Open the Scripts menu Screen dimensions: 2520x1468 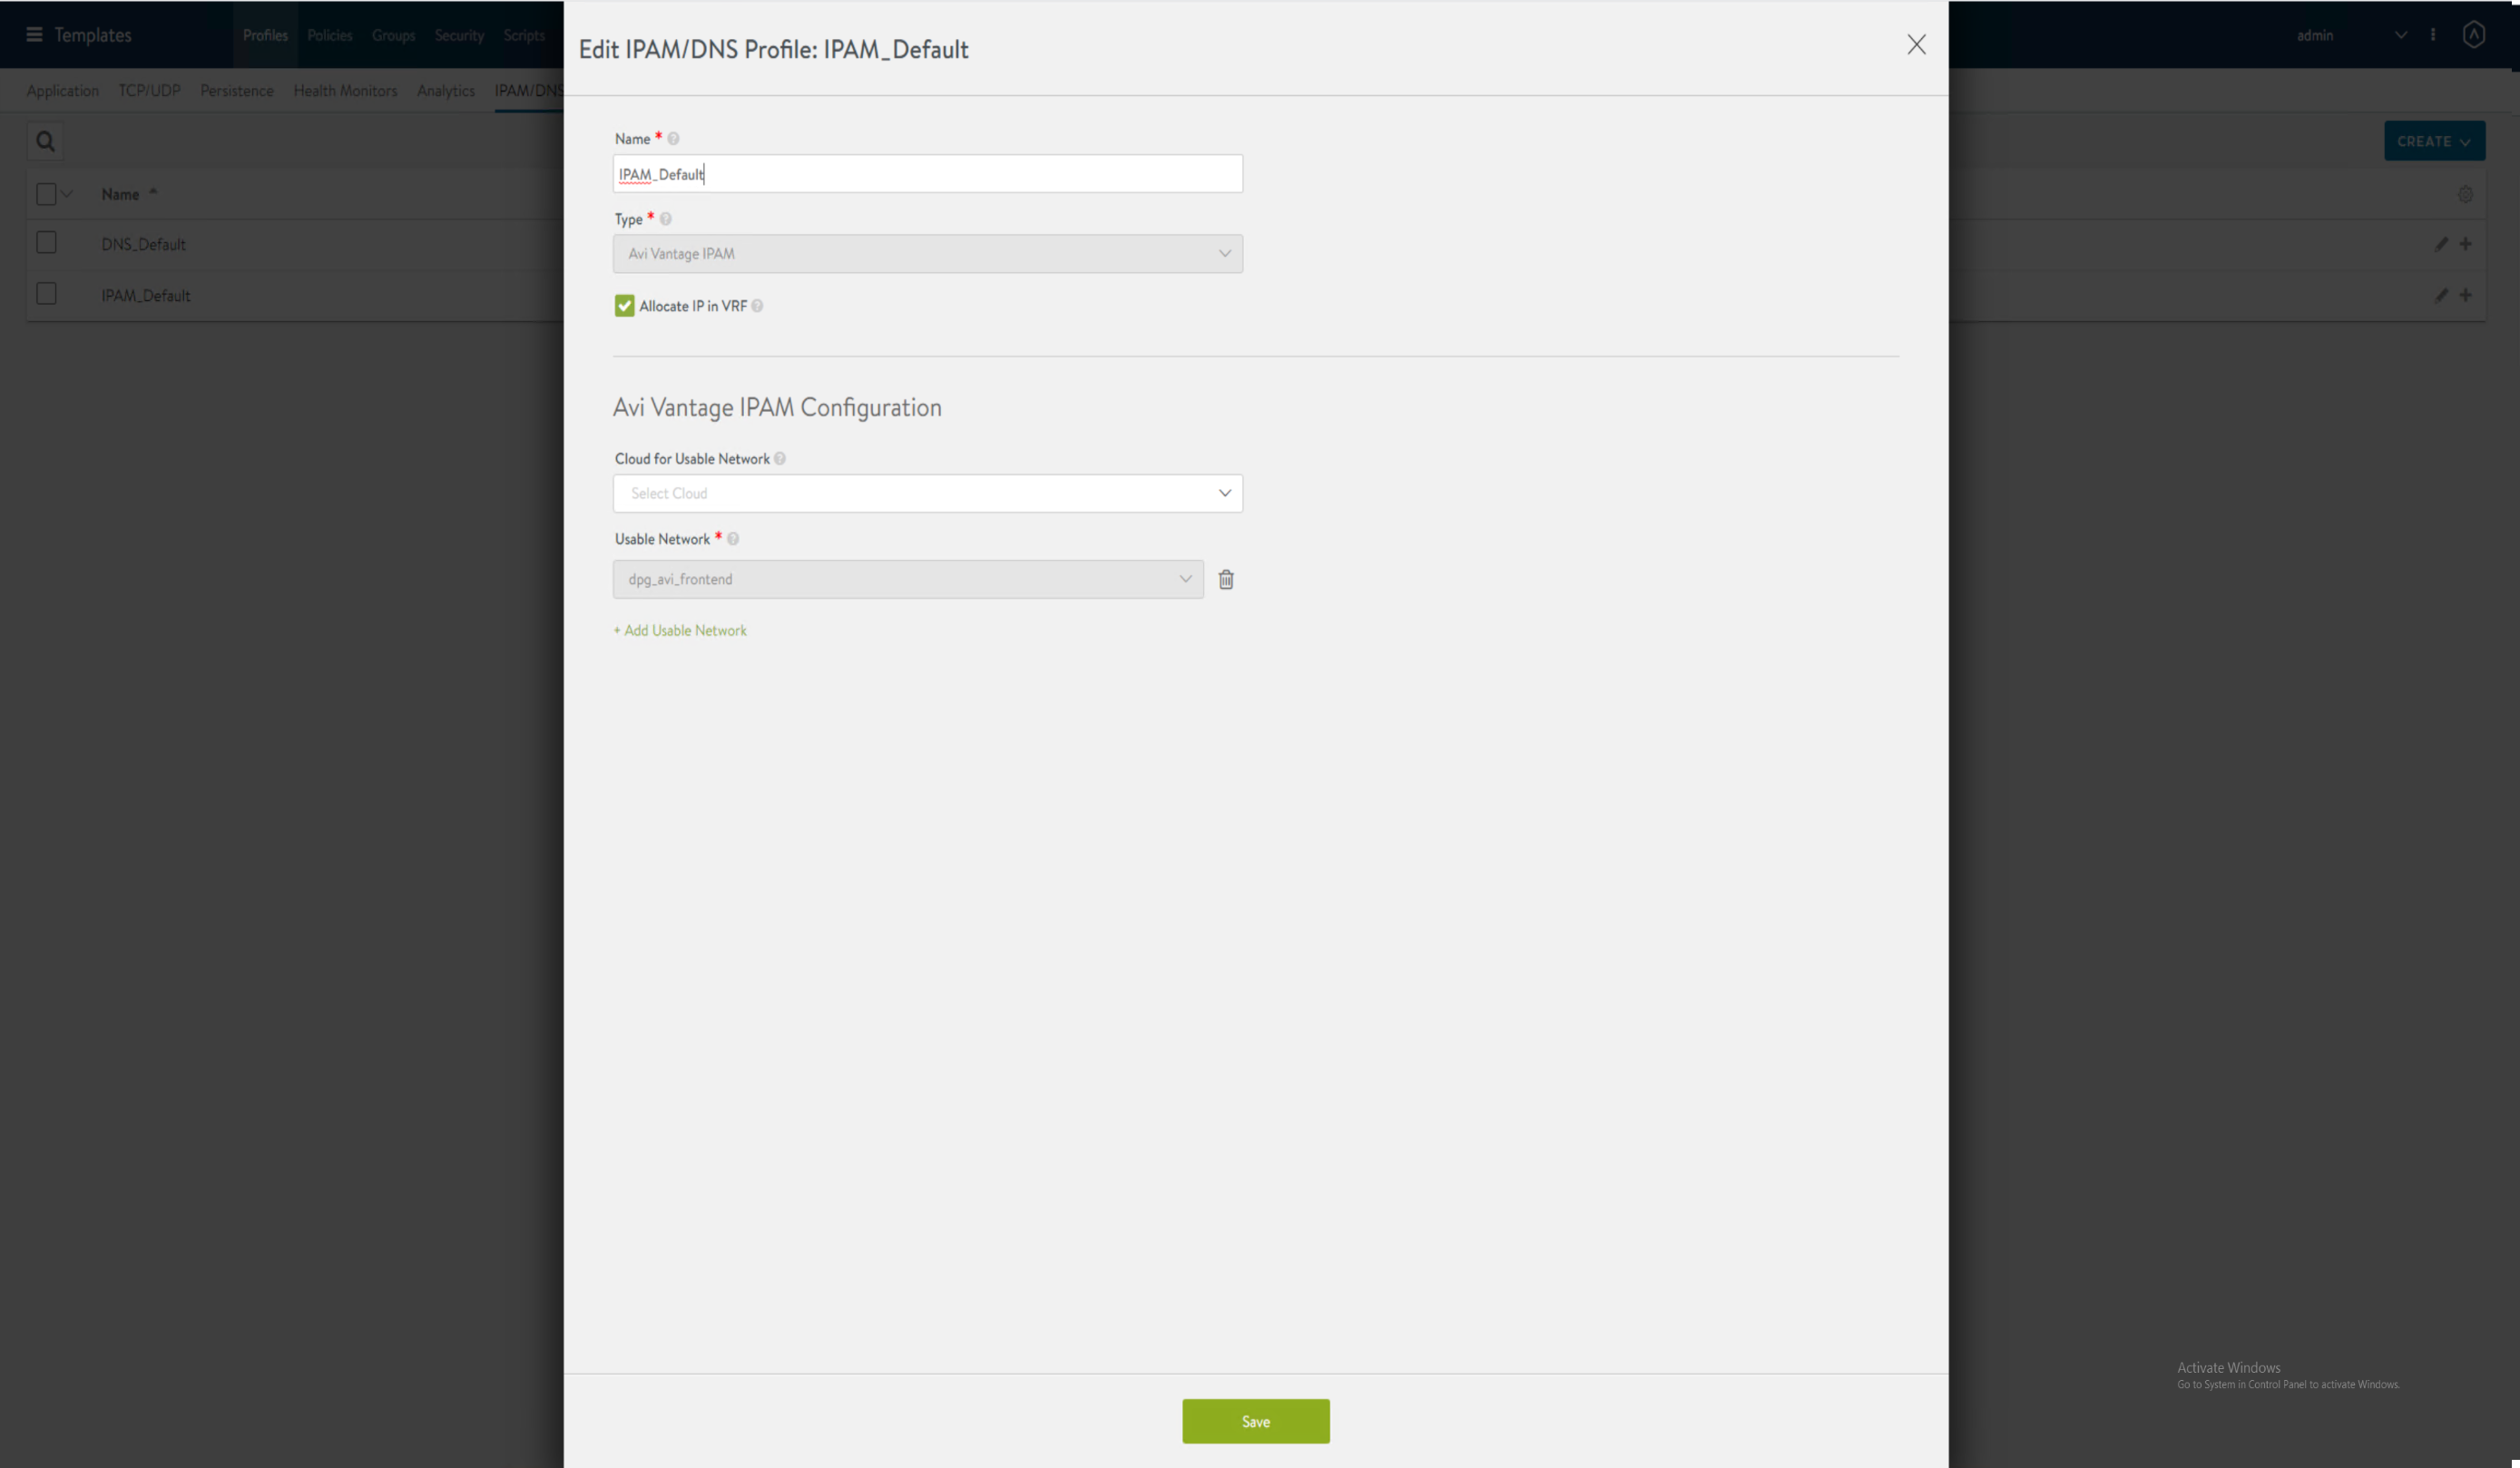point(524,35)
